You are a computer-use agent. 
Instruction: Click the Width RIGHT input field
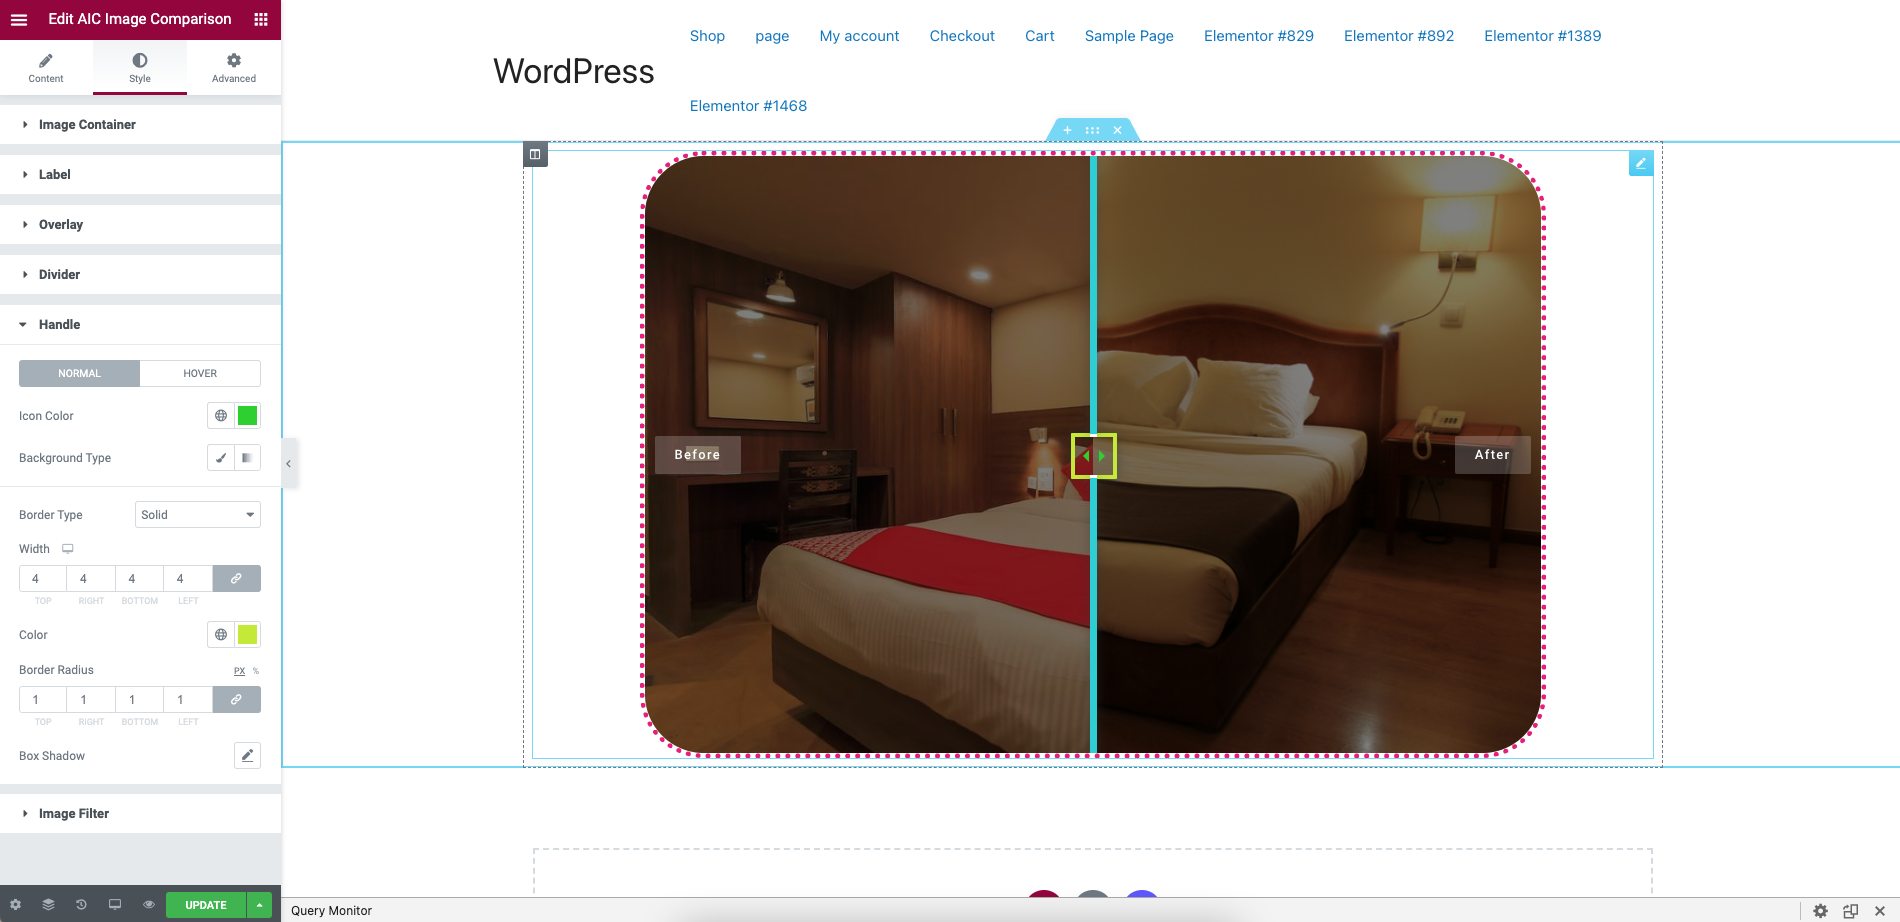pos(91,579)
